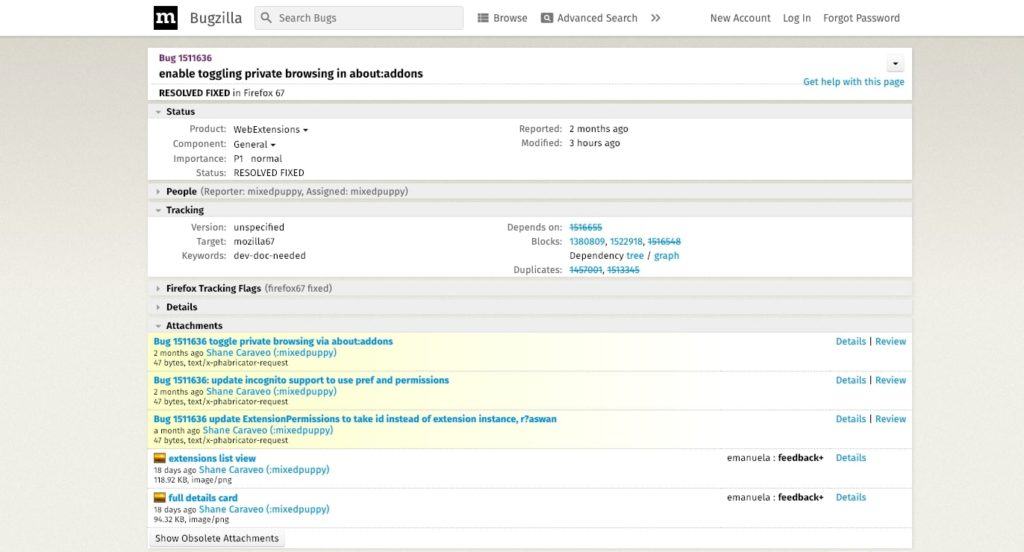The image size is (1024, 552).
Task: Open duplicate bug 1457001
Action: coord(585,270)
